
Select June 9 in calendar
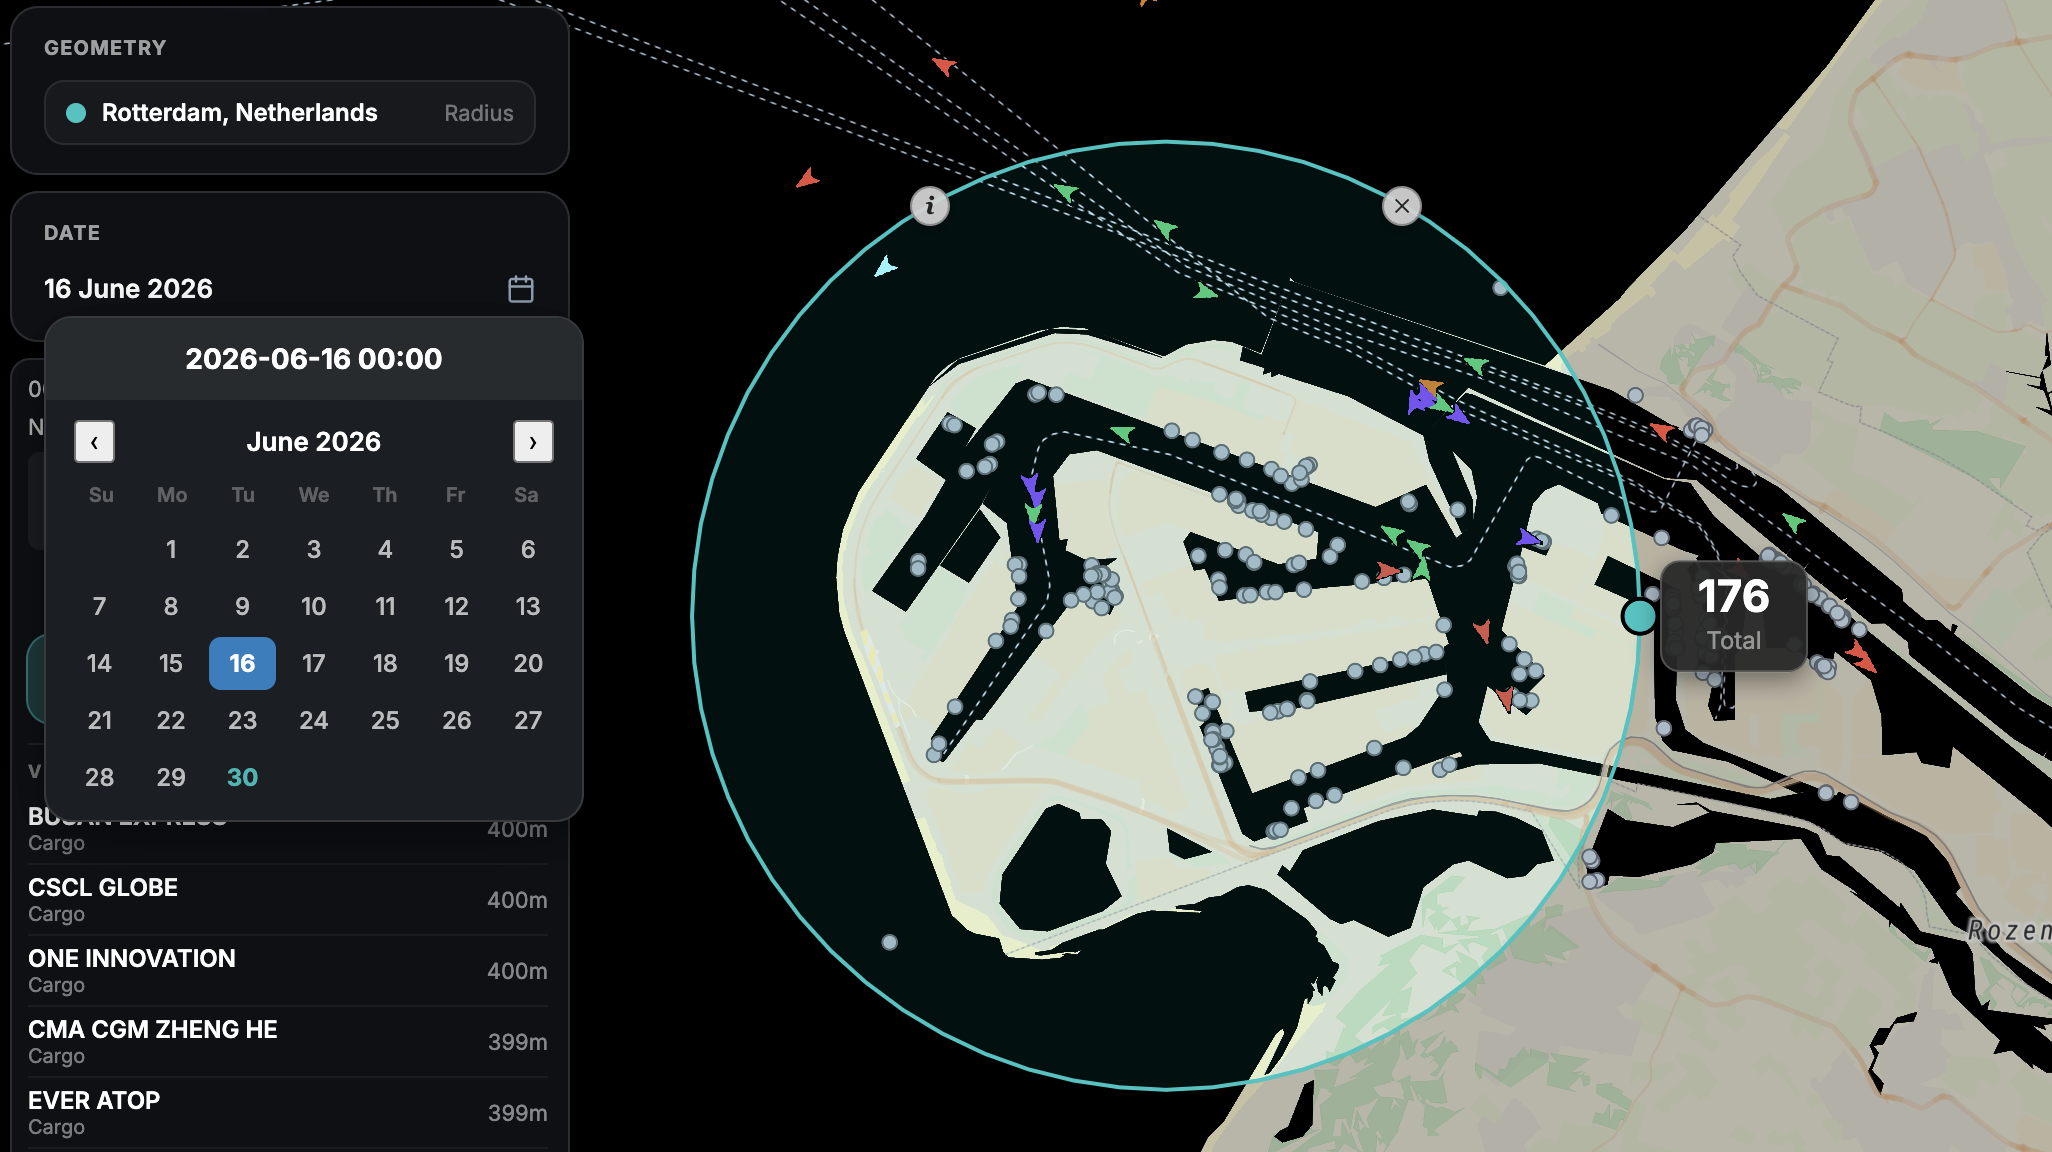pos(242,606)
